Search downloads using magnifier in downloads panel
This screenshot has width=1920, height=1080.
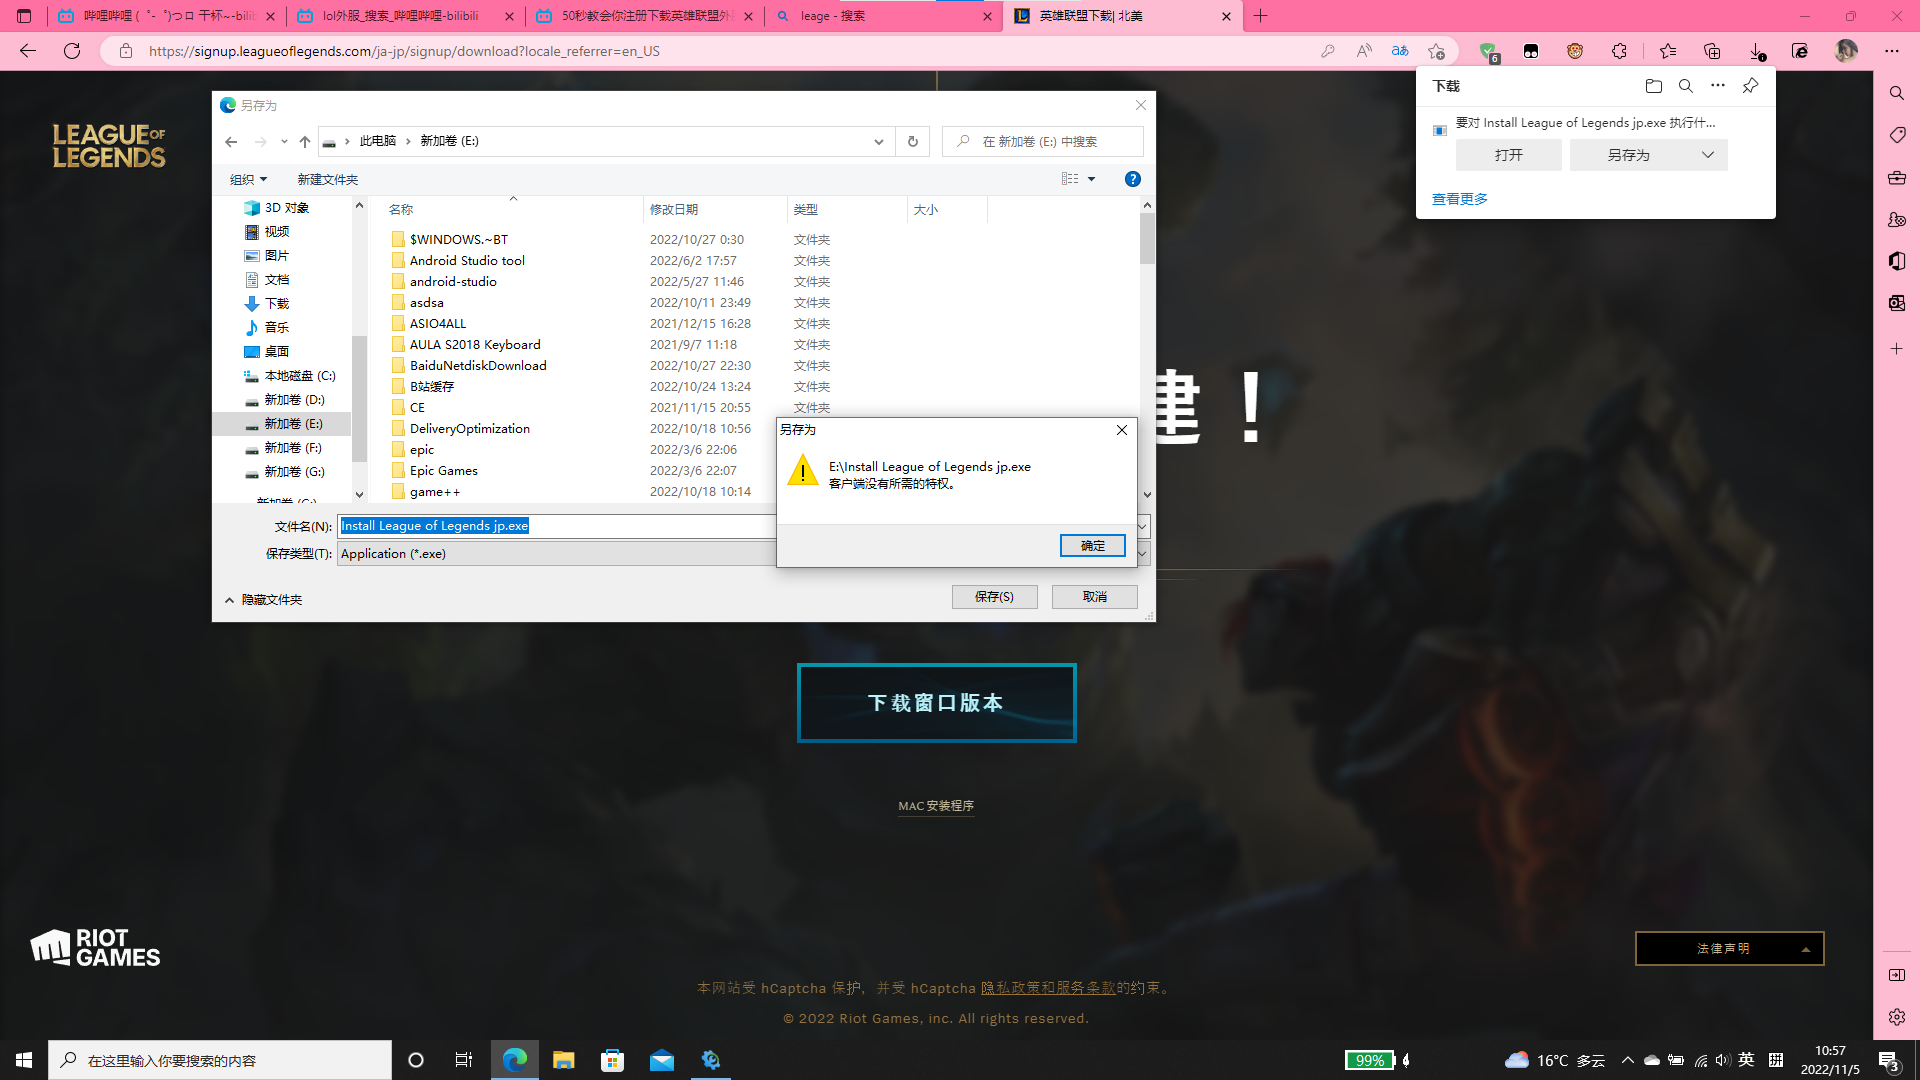click(1686, 86)
